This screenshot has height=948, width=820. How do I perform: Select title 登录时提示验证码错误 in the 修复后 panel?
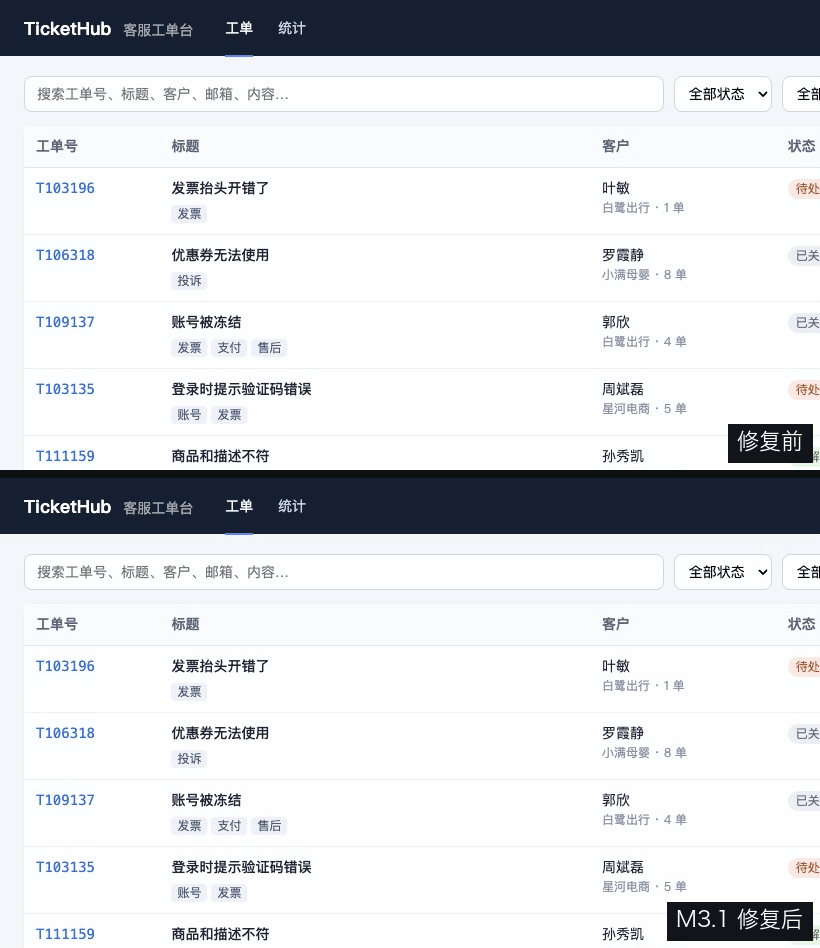tap(241, 868)
